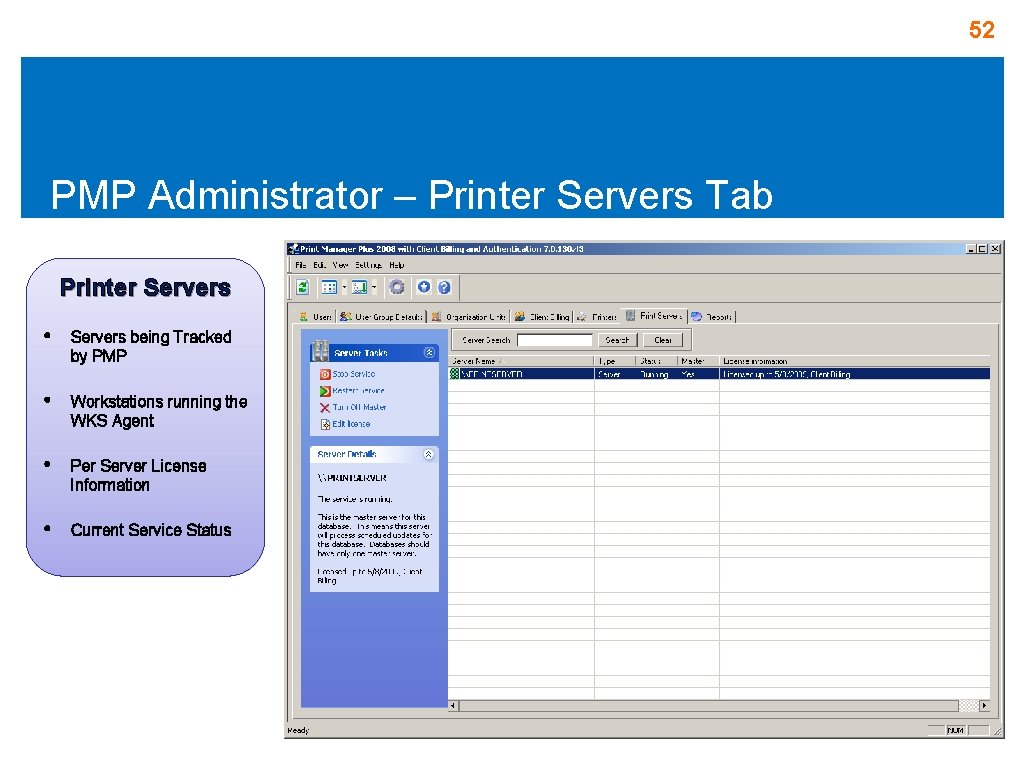Sort by the License Information column header
Viewport: 1024px width, 768px height.
pos(854,361)
